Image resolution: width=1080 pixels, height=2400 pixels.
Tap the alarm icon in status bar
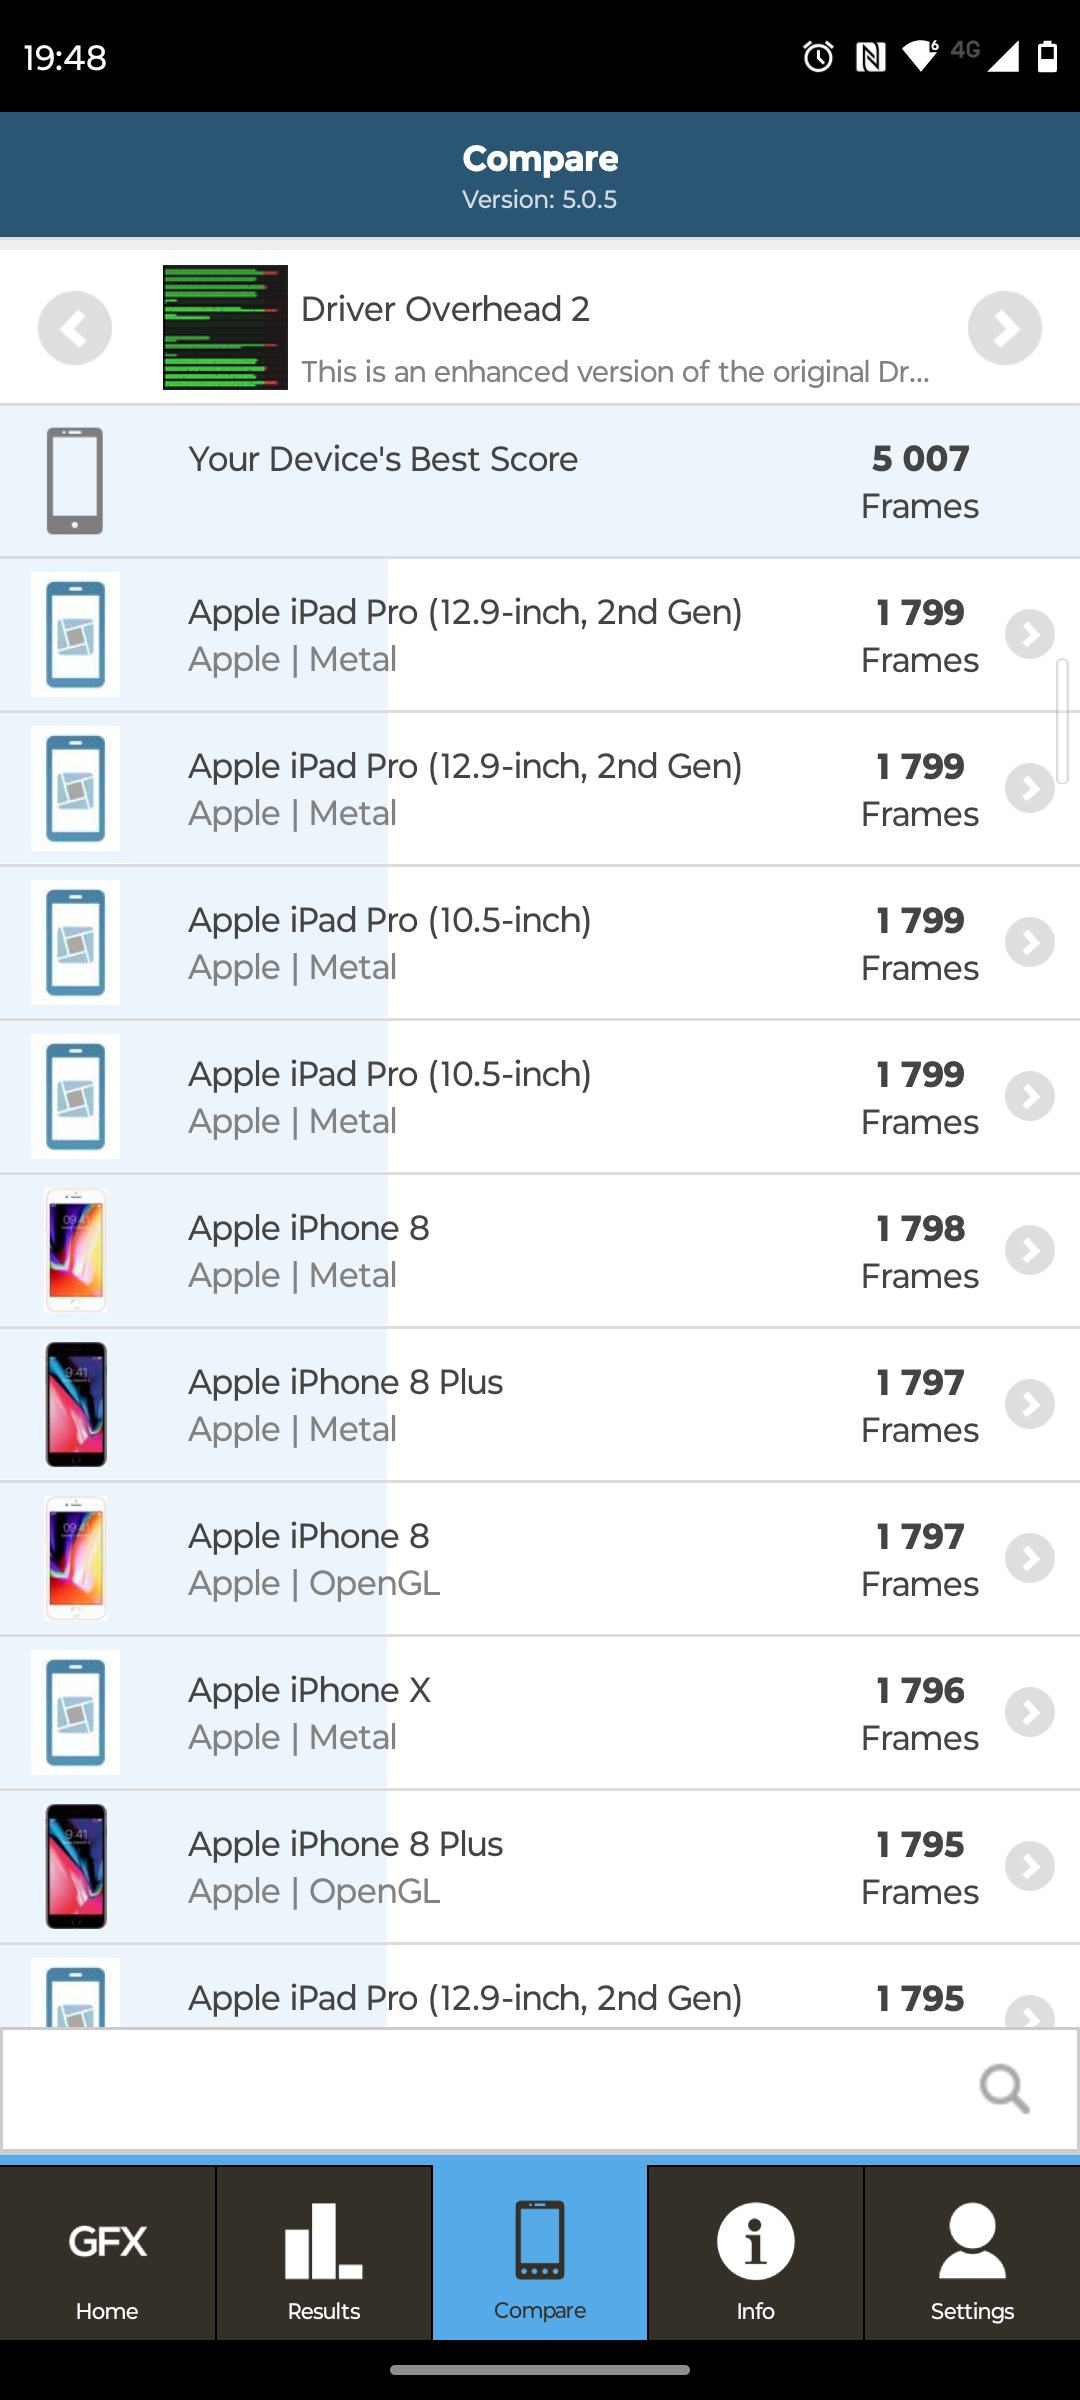pyautogui.click(x=818, y=57)
